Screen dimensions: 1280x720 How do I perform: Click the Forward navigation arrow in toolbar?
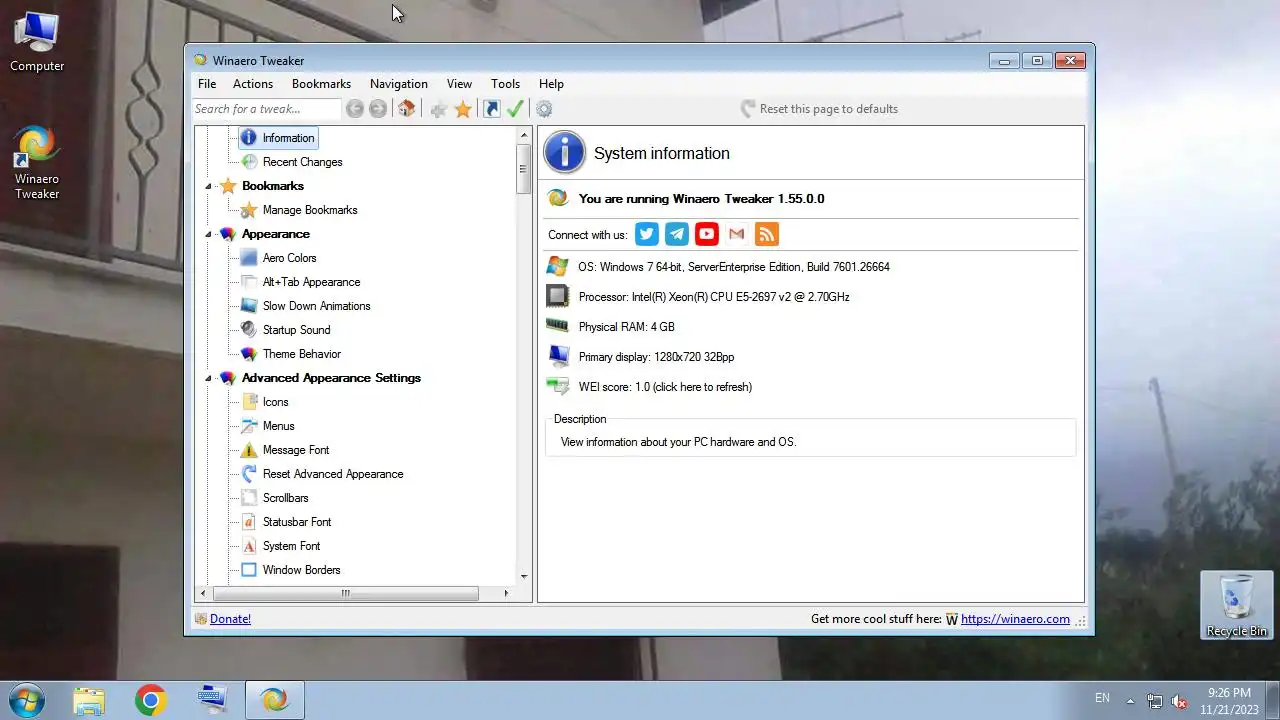point(378,109)
